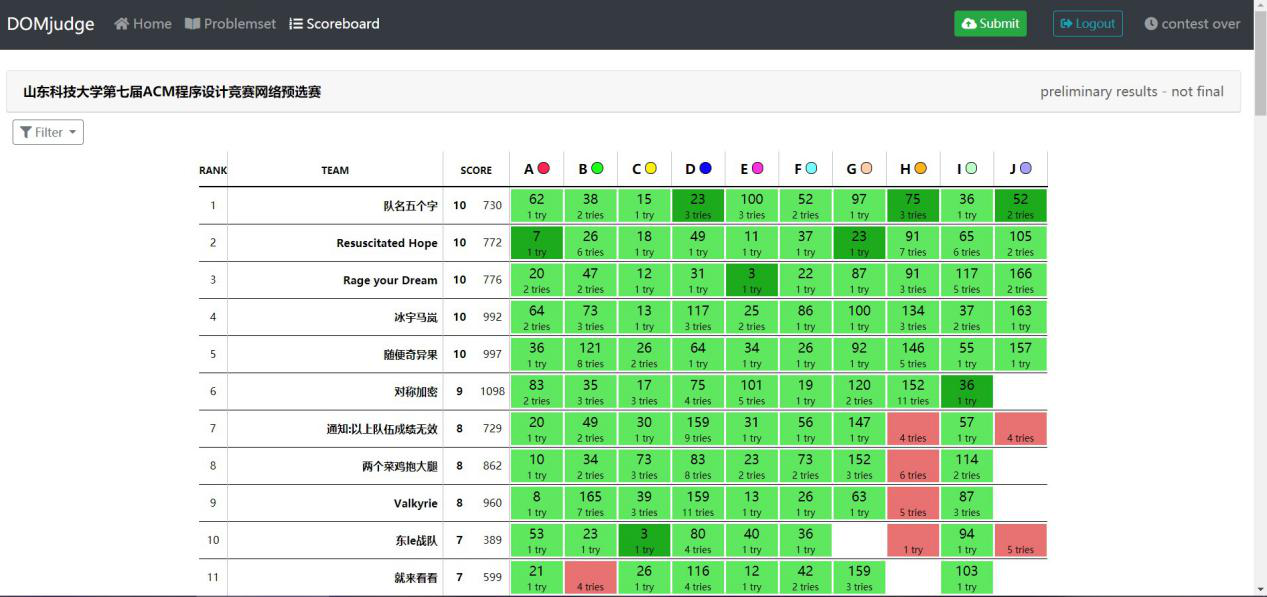Click problem D blue balloon

pyautogui.click(x=705, y=169)
